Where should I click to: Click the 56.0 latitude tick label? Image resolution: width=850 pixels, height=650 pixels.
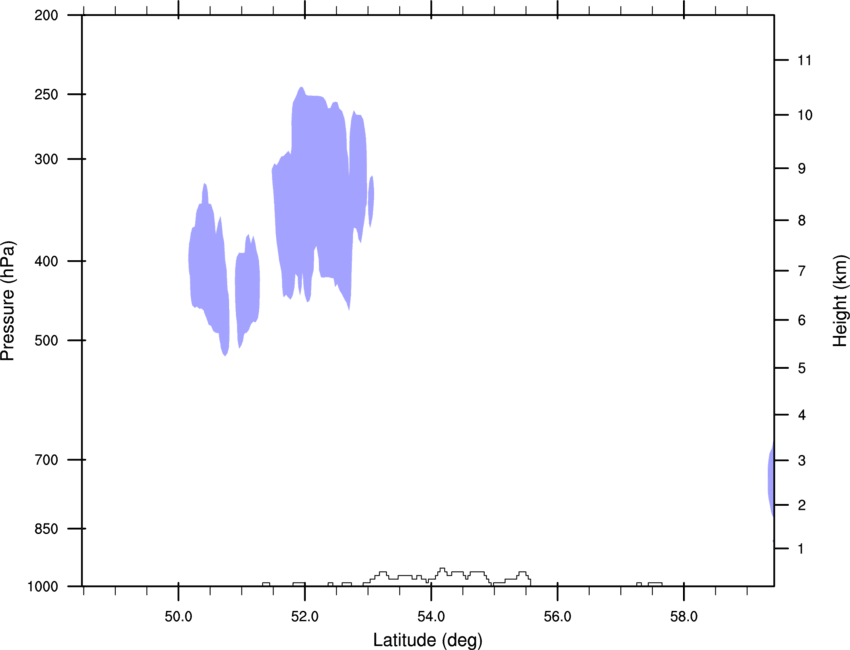pos(557,617)
